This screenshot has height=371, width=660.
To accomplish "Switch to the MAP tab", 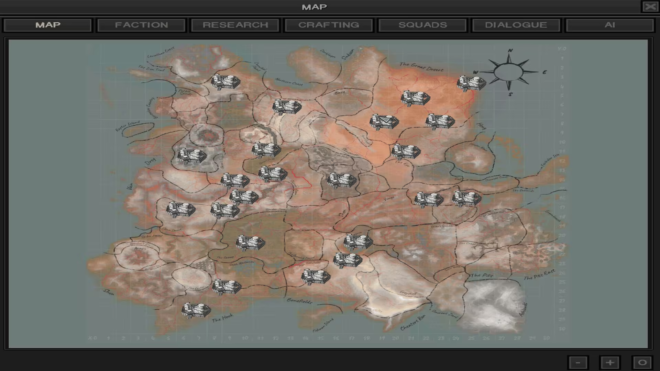I will [48, 25].
